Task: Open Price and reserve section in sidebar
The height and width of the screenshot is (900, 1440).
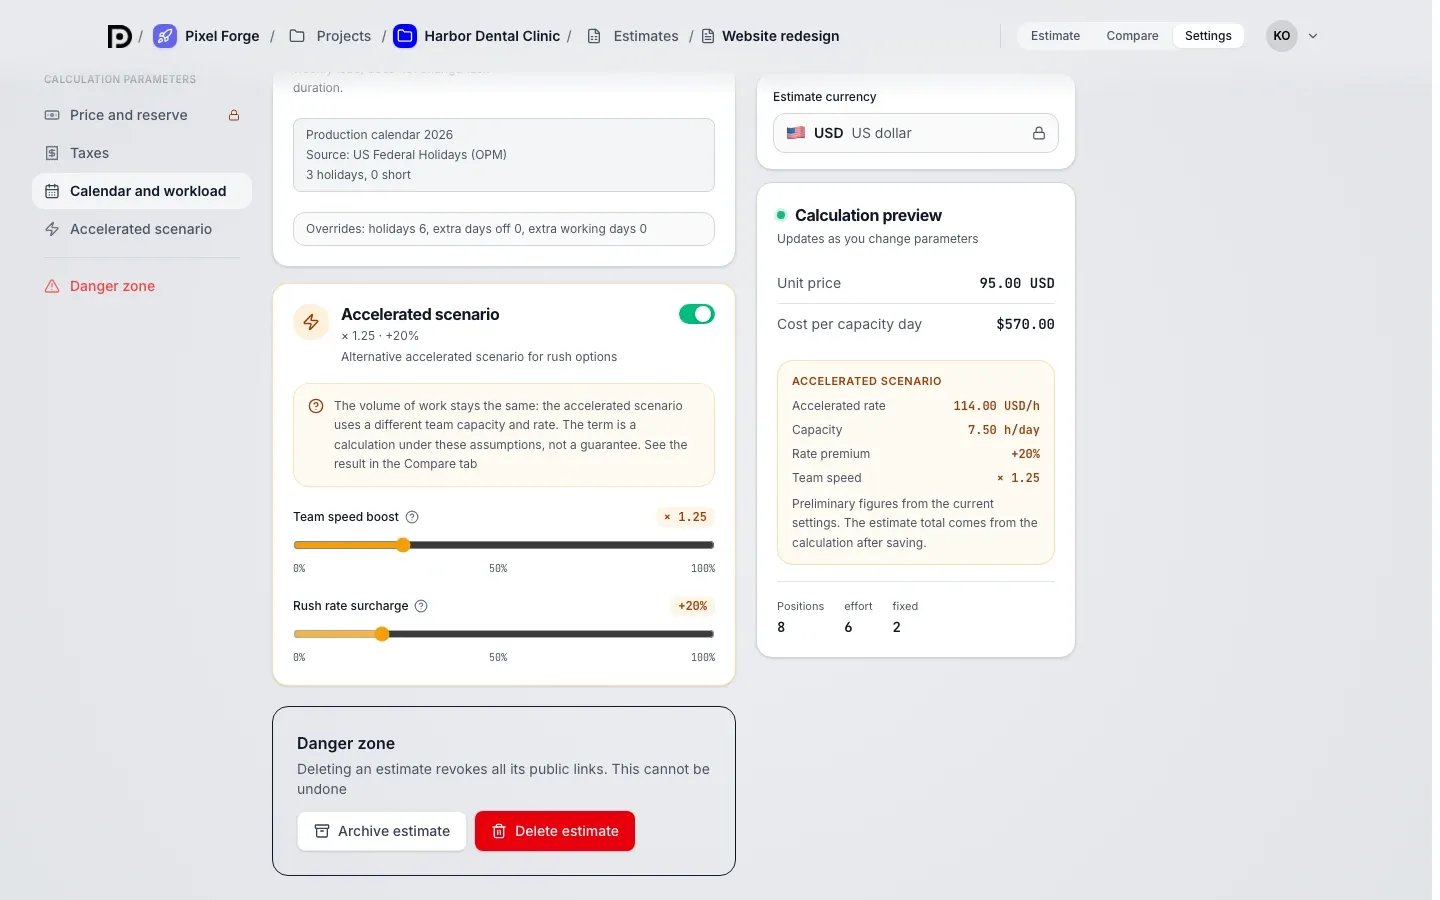Action: click(x=142, y=115)
